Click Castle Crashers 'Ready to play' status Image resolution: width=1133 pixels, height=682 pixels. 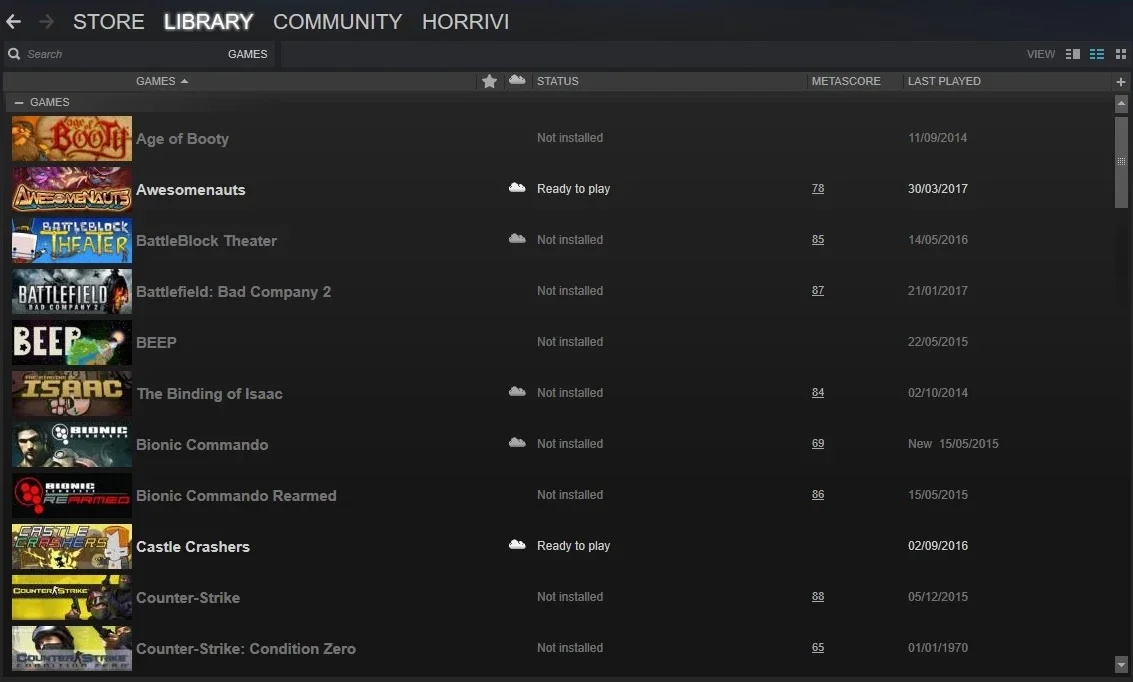[573, 545]
